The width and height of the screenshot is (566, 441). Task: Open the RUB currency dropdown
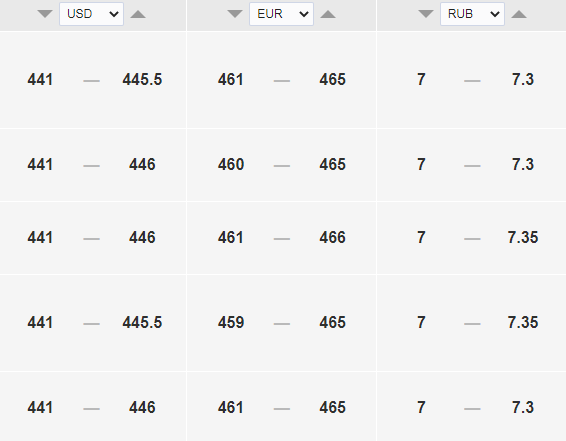[472, 14]
